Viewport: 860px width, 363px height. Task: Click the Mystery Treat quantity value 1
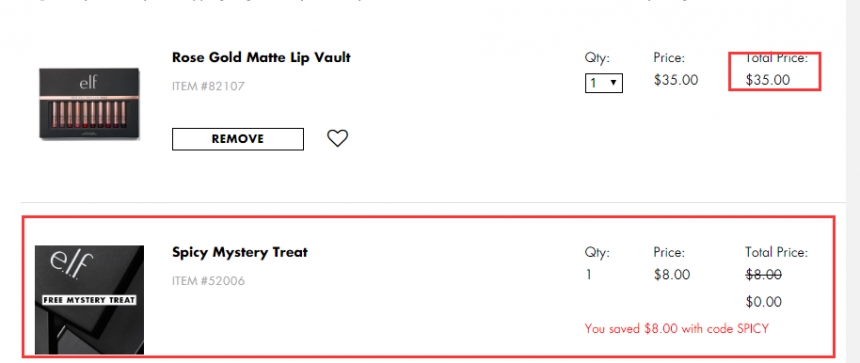tap(589, 275)
